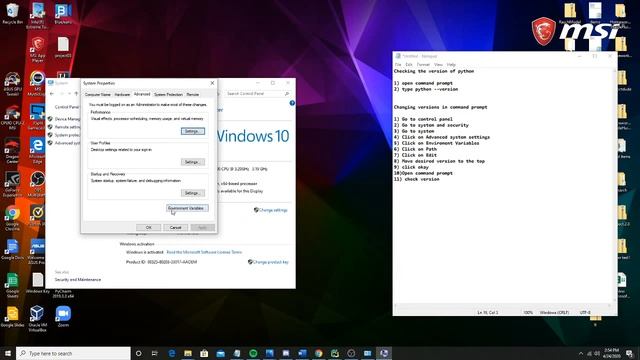Click line '5) Click on Enviroment Variables' in Notepad
Image resolution: width=640 pixels, height=360 pixels.
(x=436, y=143)
